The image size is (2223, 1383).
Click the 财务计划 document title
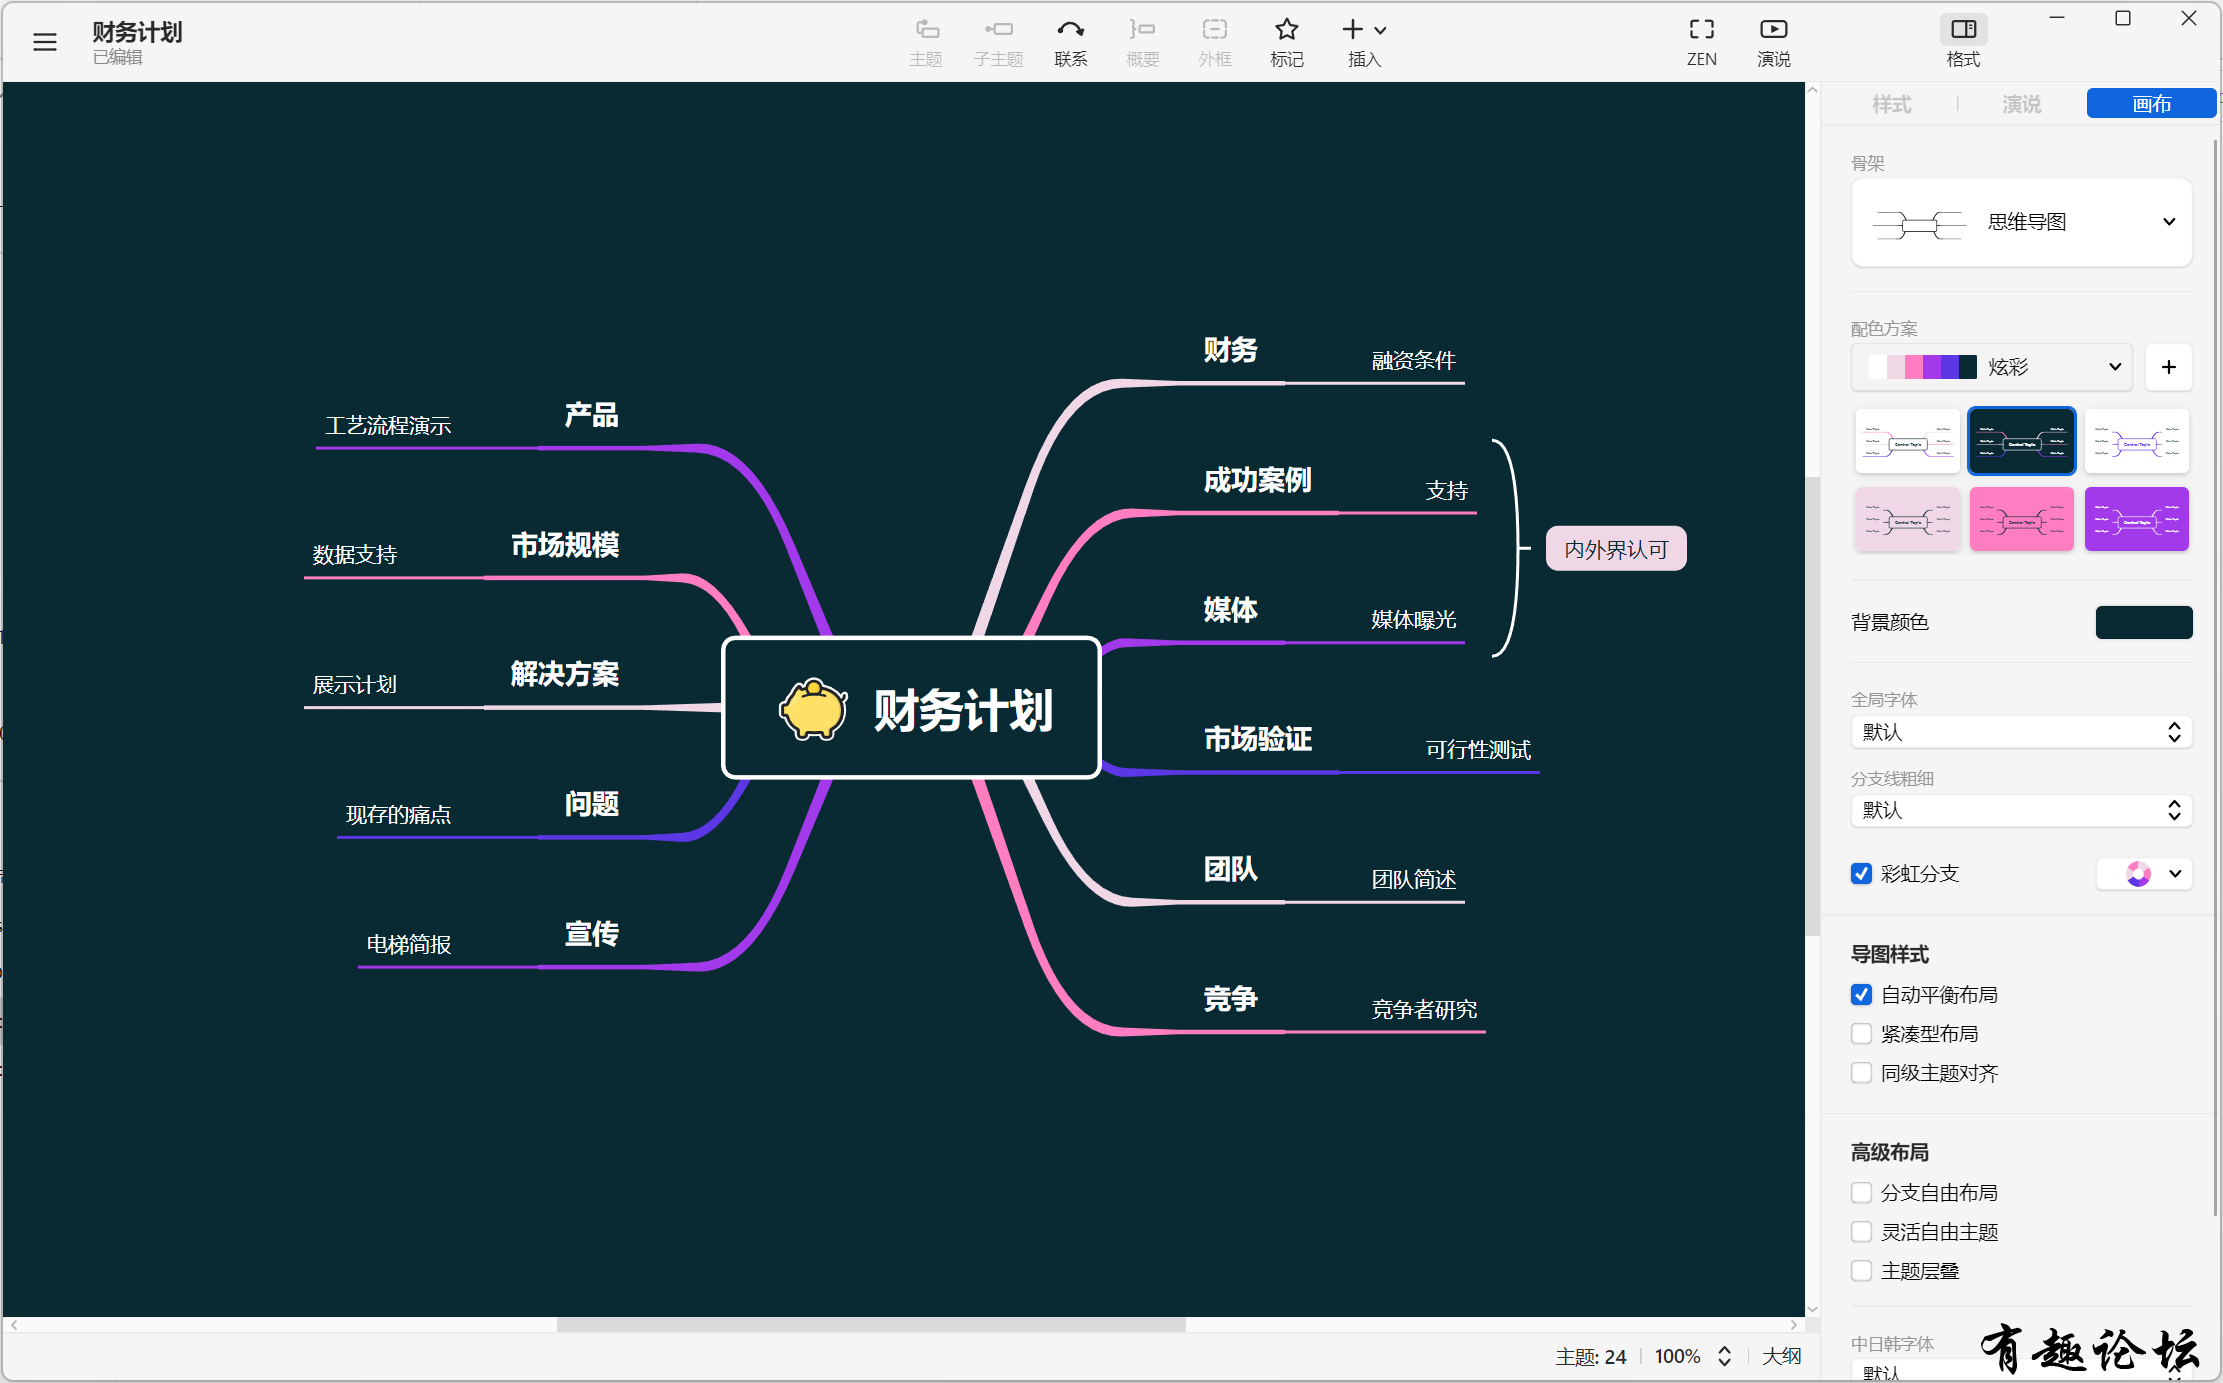tap(137, 32)
